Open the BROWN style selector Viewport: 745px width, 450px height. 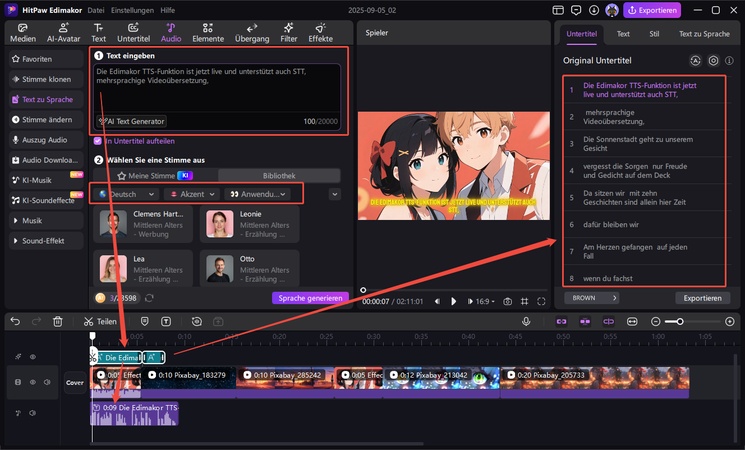pyautogui.click(x=592, y=298)
